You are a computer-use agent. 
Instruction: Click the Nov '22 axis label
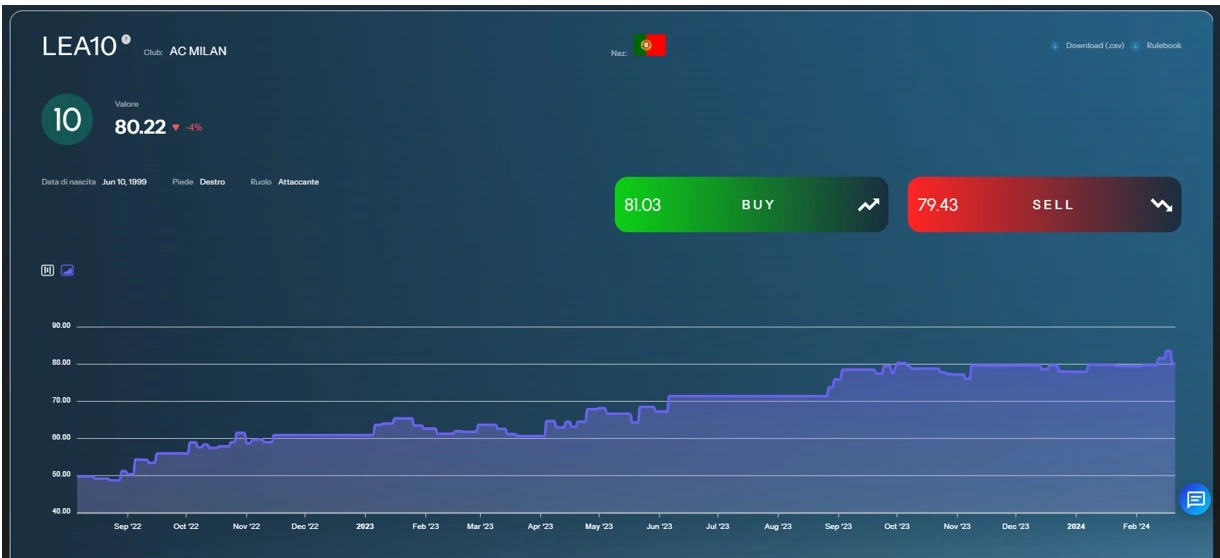246,526
